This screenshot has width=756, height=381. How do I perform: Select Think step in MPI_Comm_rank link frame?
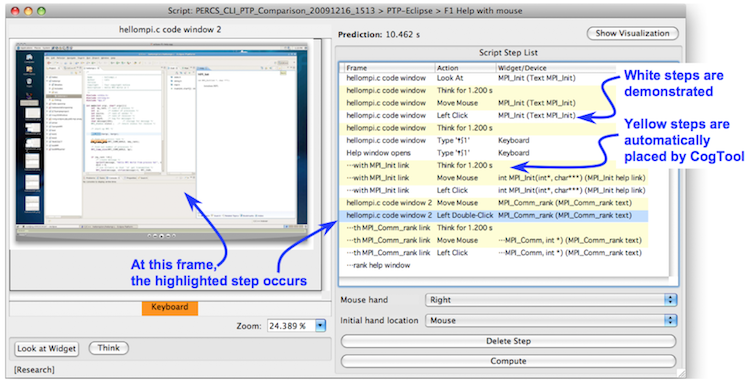494,228
